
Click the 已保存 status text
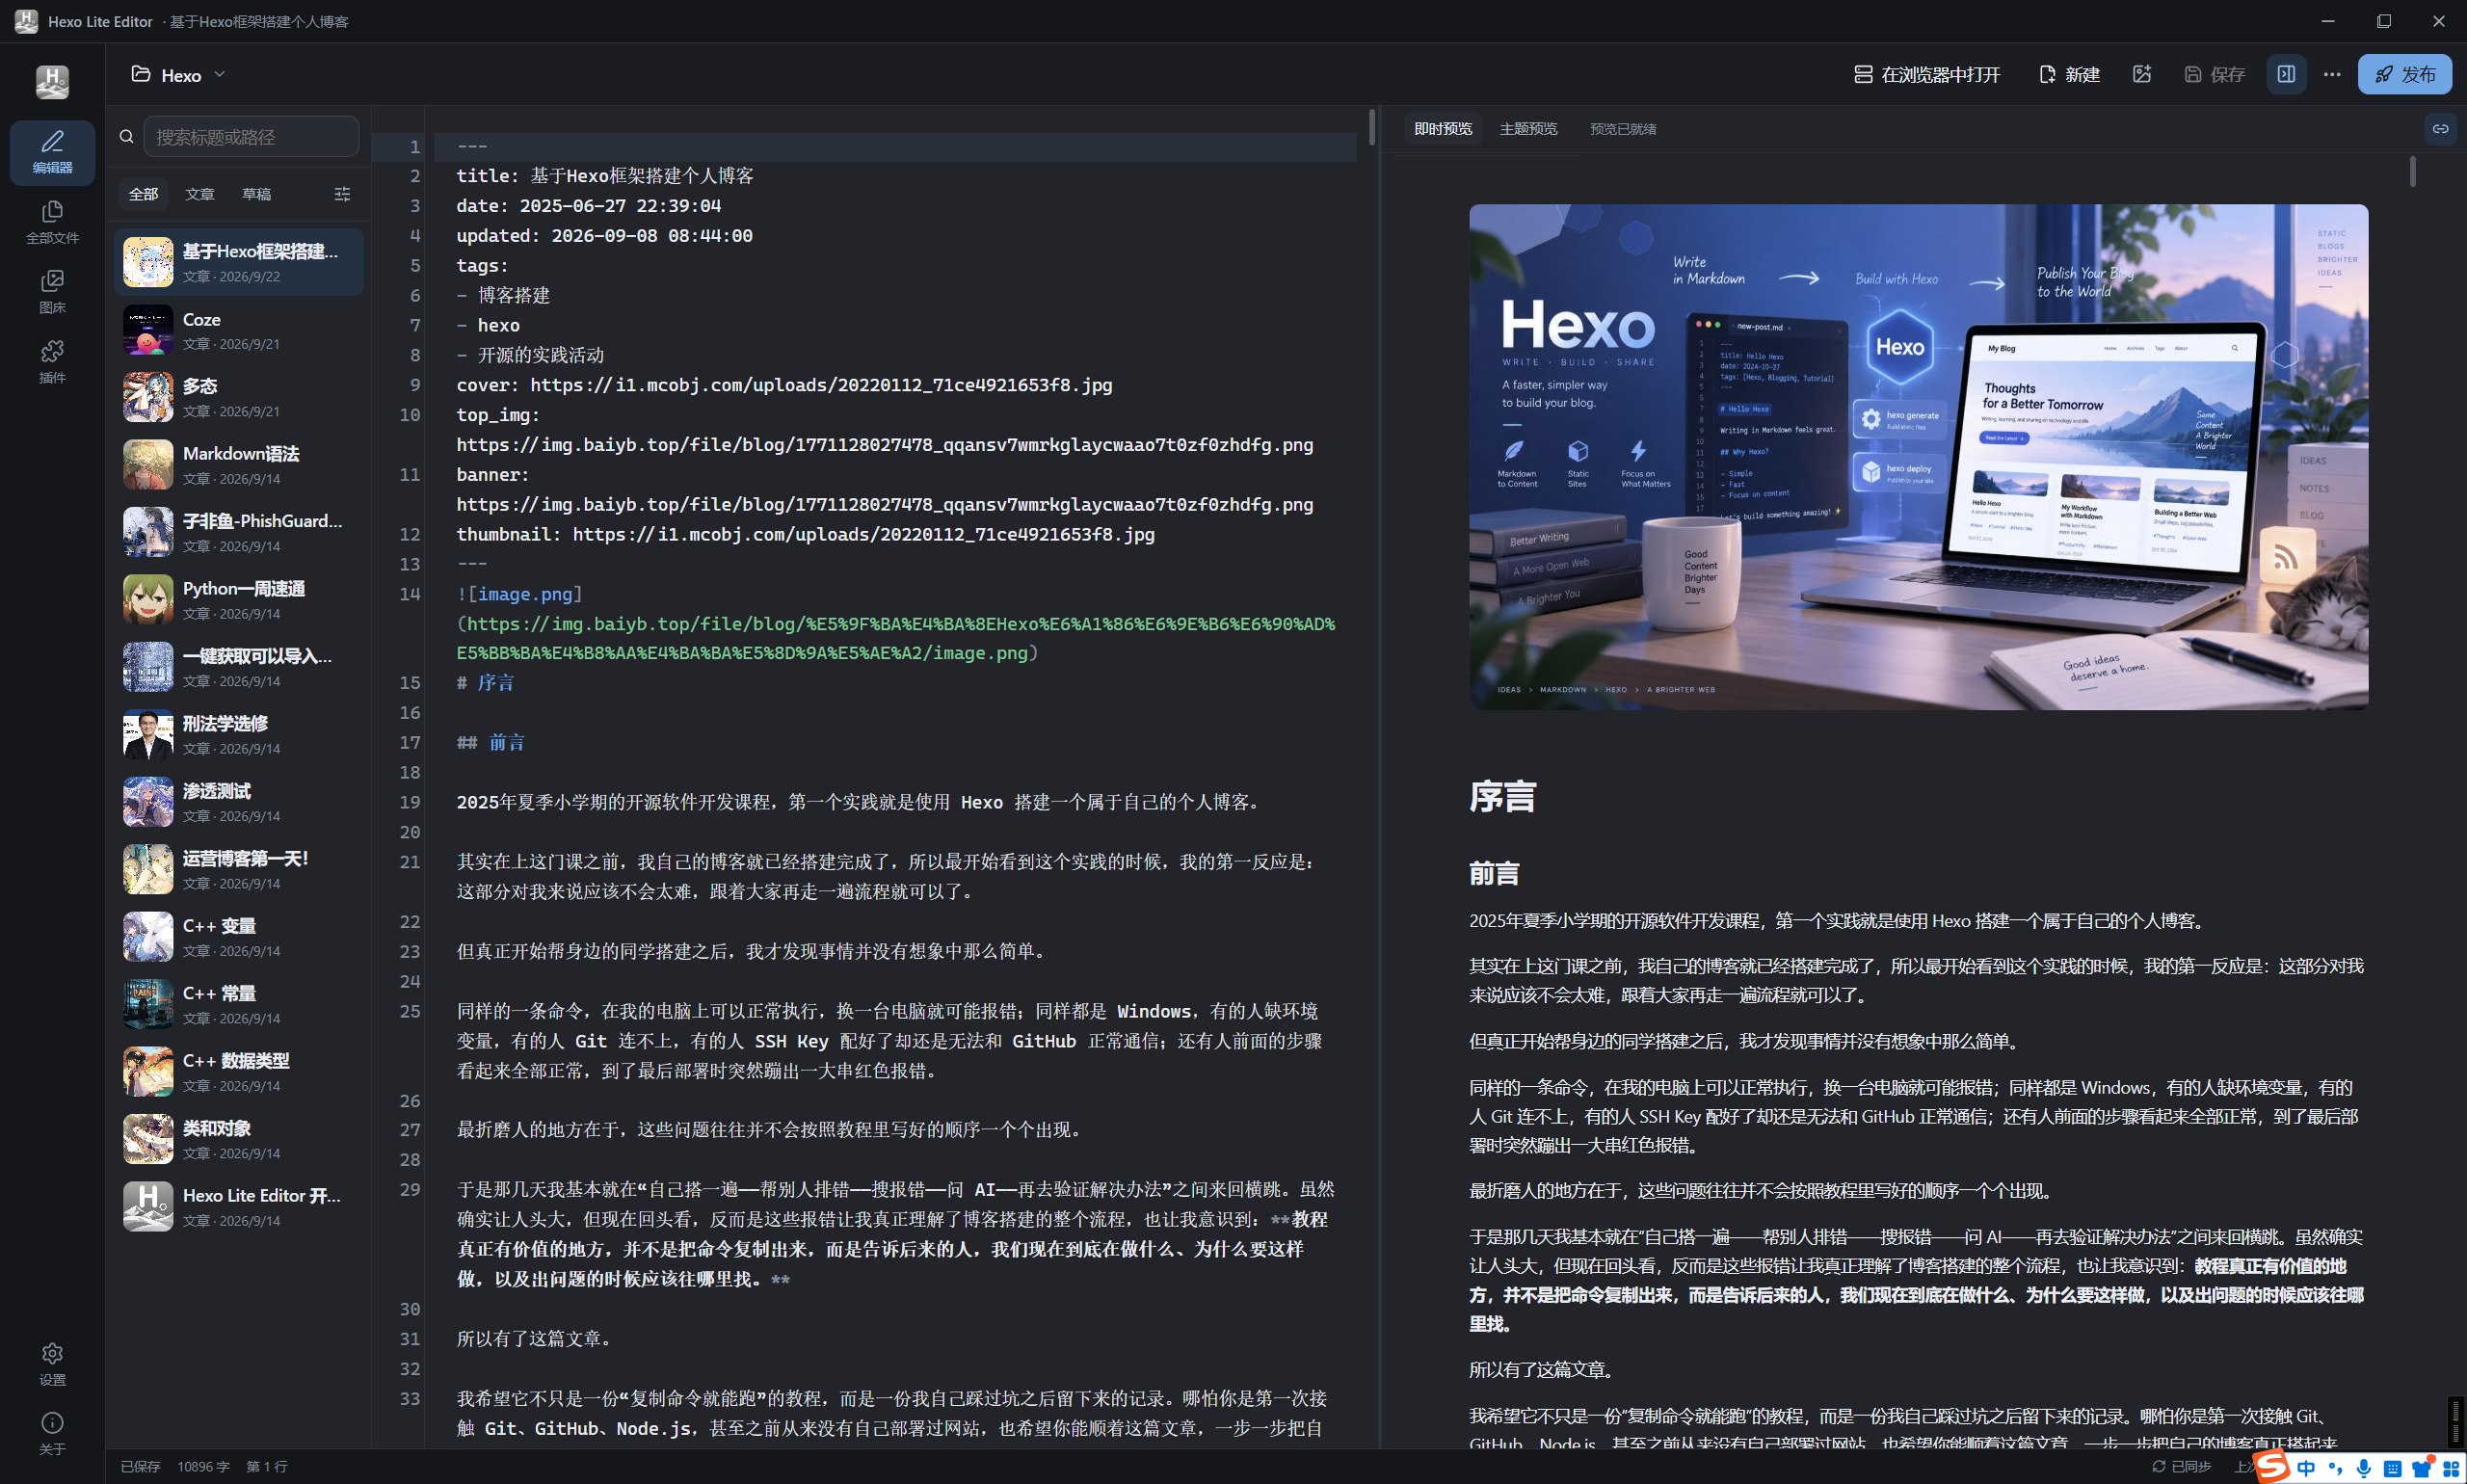click(x=140, y=1467)
